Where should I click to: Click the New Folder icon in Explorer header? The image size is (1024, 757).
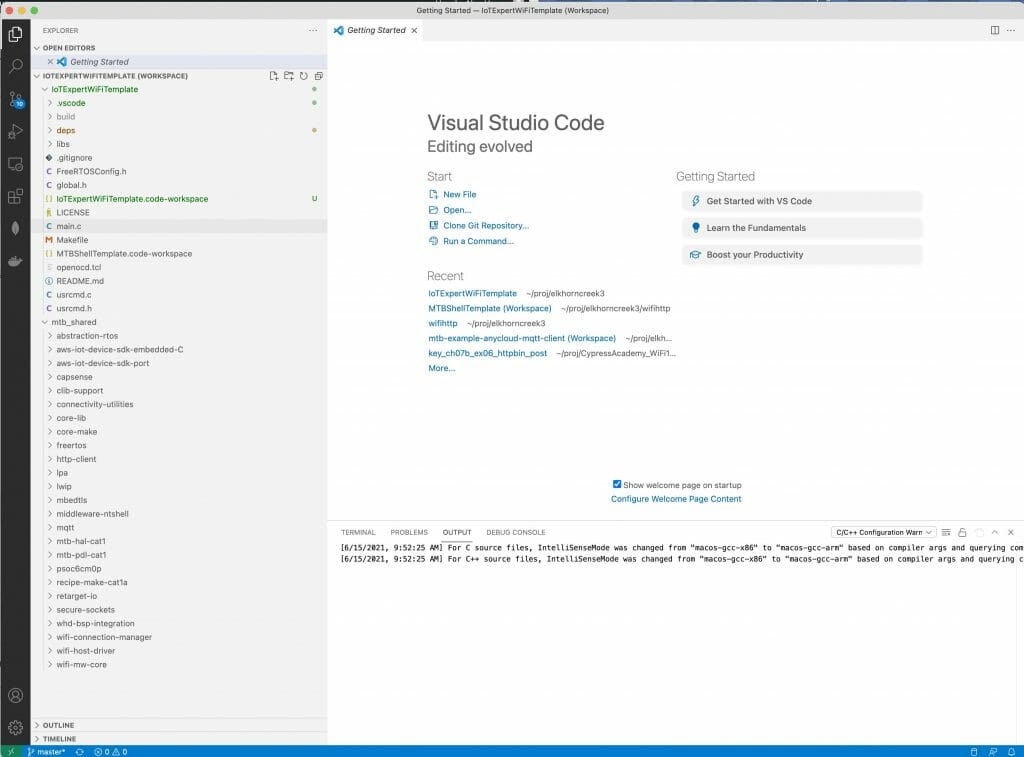coord(289,76)
